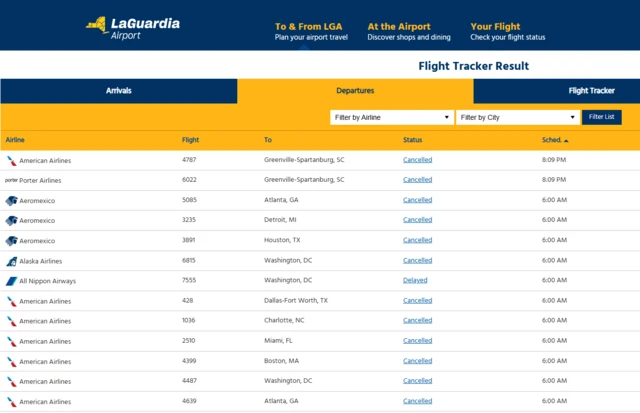
Task: Open Cancelled status for flight 4639
Action: [417, 401]
